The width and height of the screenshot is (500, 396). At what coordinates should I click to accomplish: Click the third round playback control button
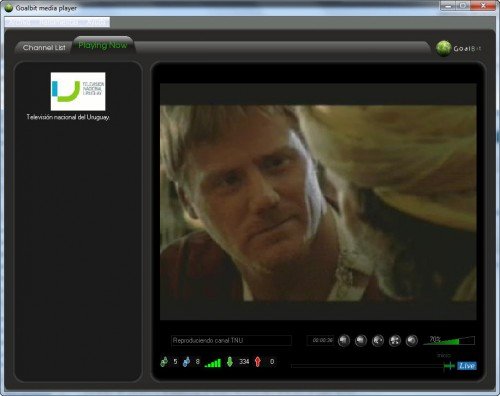click(378, 340)
